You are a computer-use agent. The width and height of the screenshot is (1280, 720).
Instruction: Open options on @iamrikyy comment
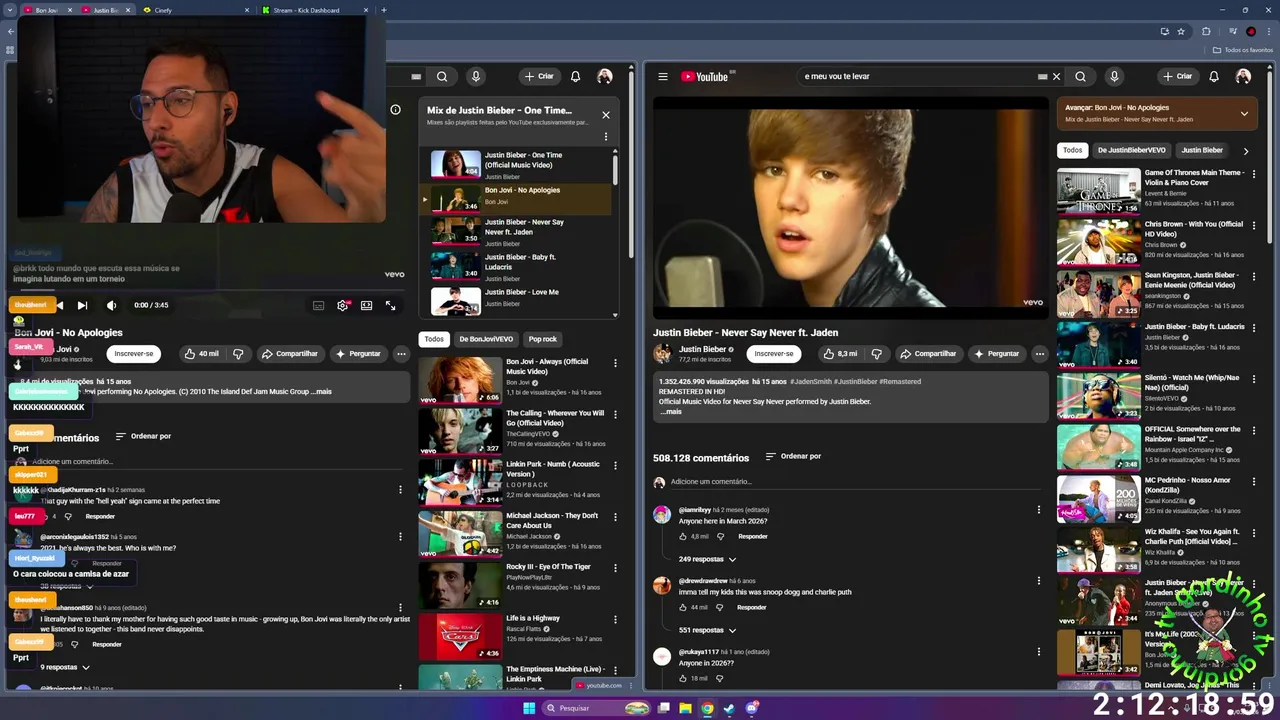[1038, 511]
